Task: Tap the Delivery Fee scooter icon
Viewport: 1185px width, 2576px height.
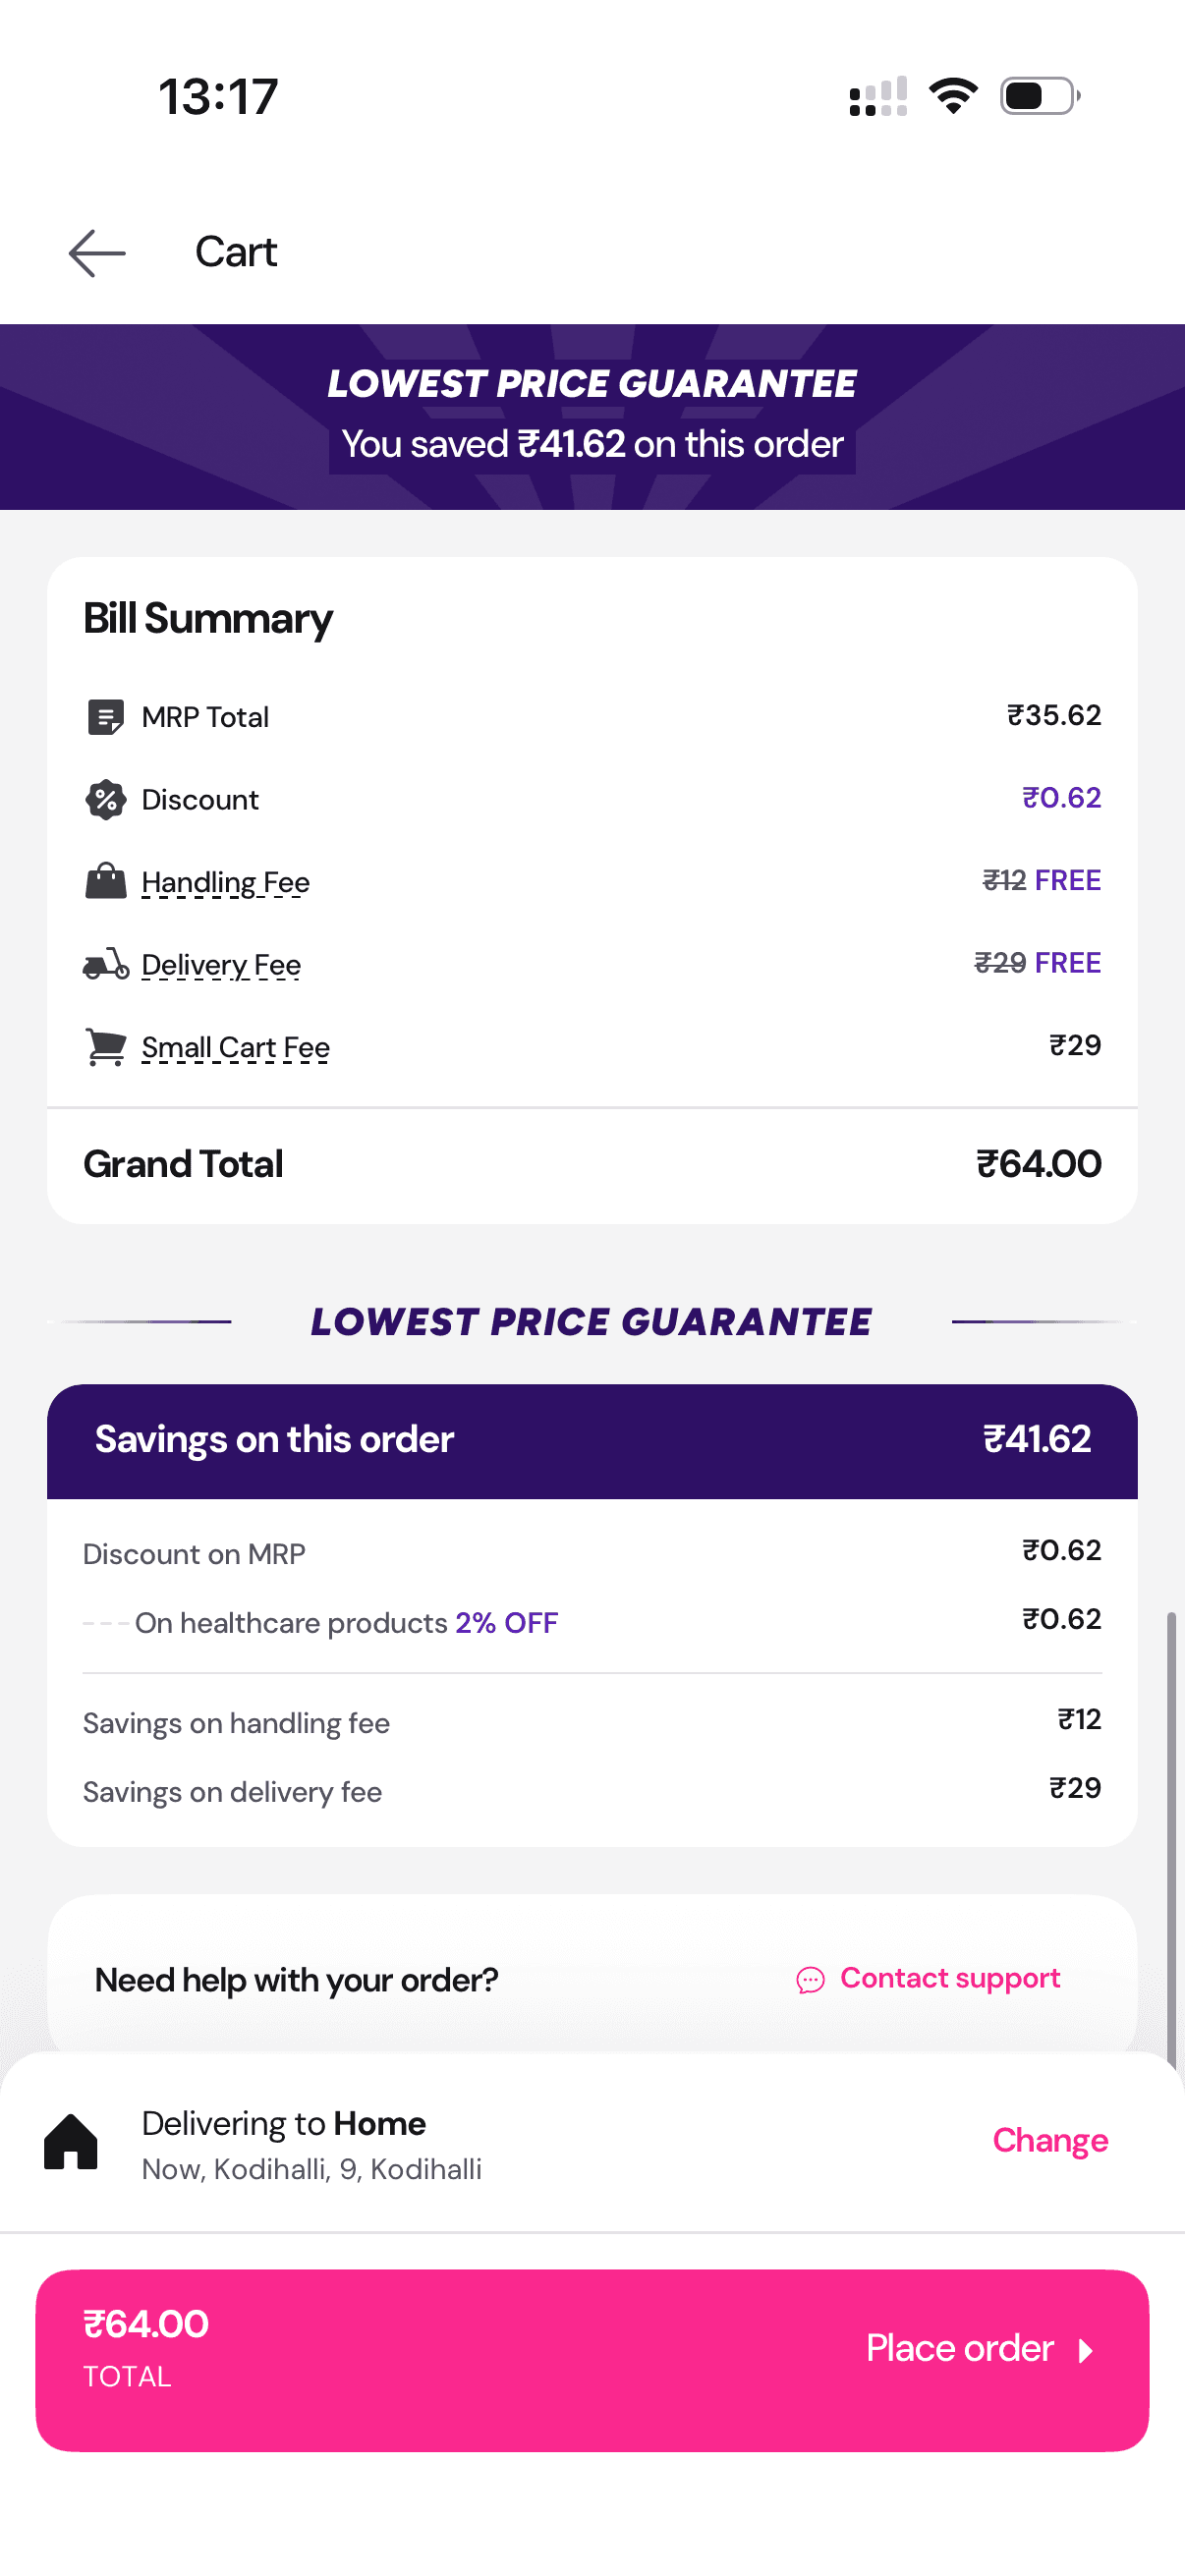Action: tap(105, 964)
